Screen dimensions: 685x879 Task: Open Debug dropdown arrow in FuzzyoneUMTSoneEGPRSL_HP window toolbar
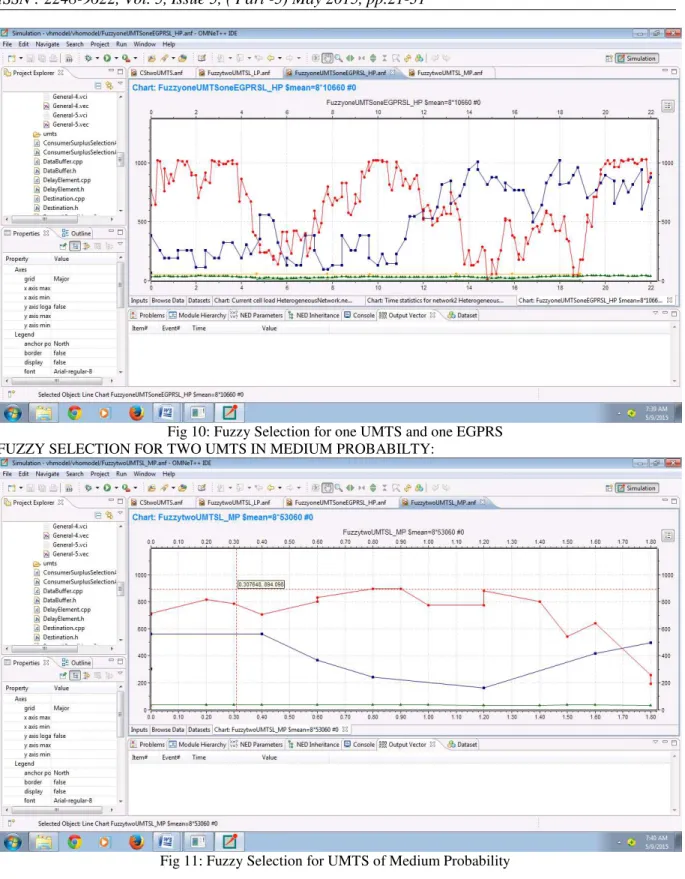(96, 58)
